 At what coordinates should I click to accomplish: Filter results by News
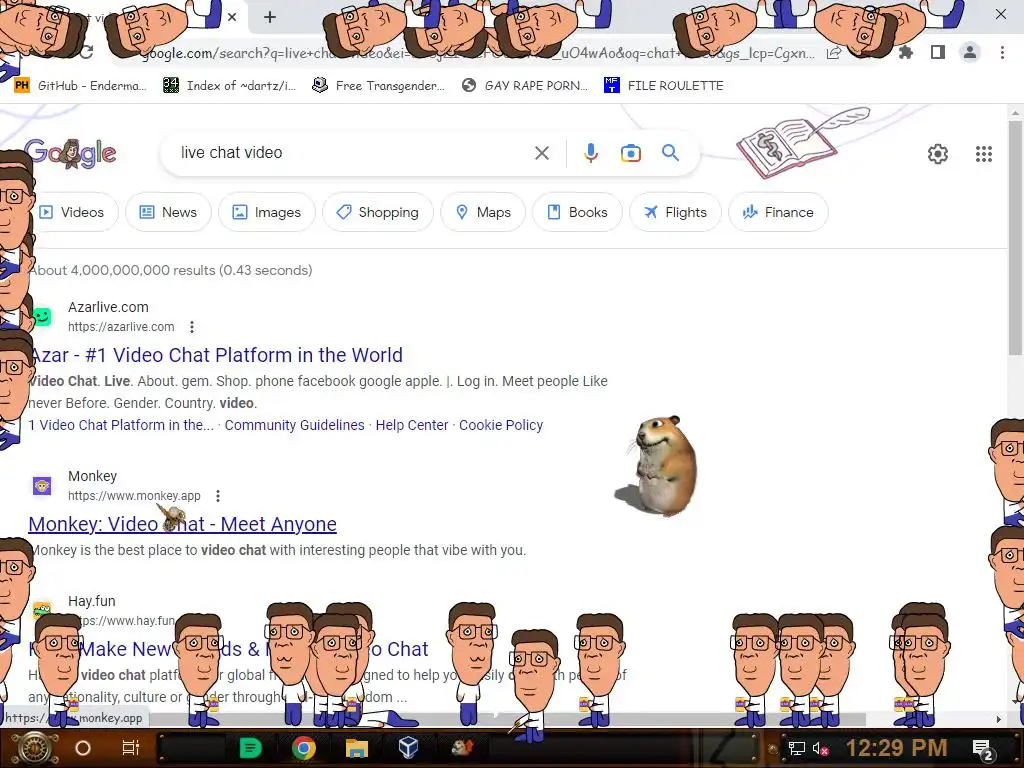coord(168,212)
